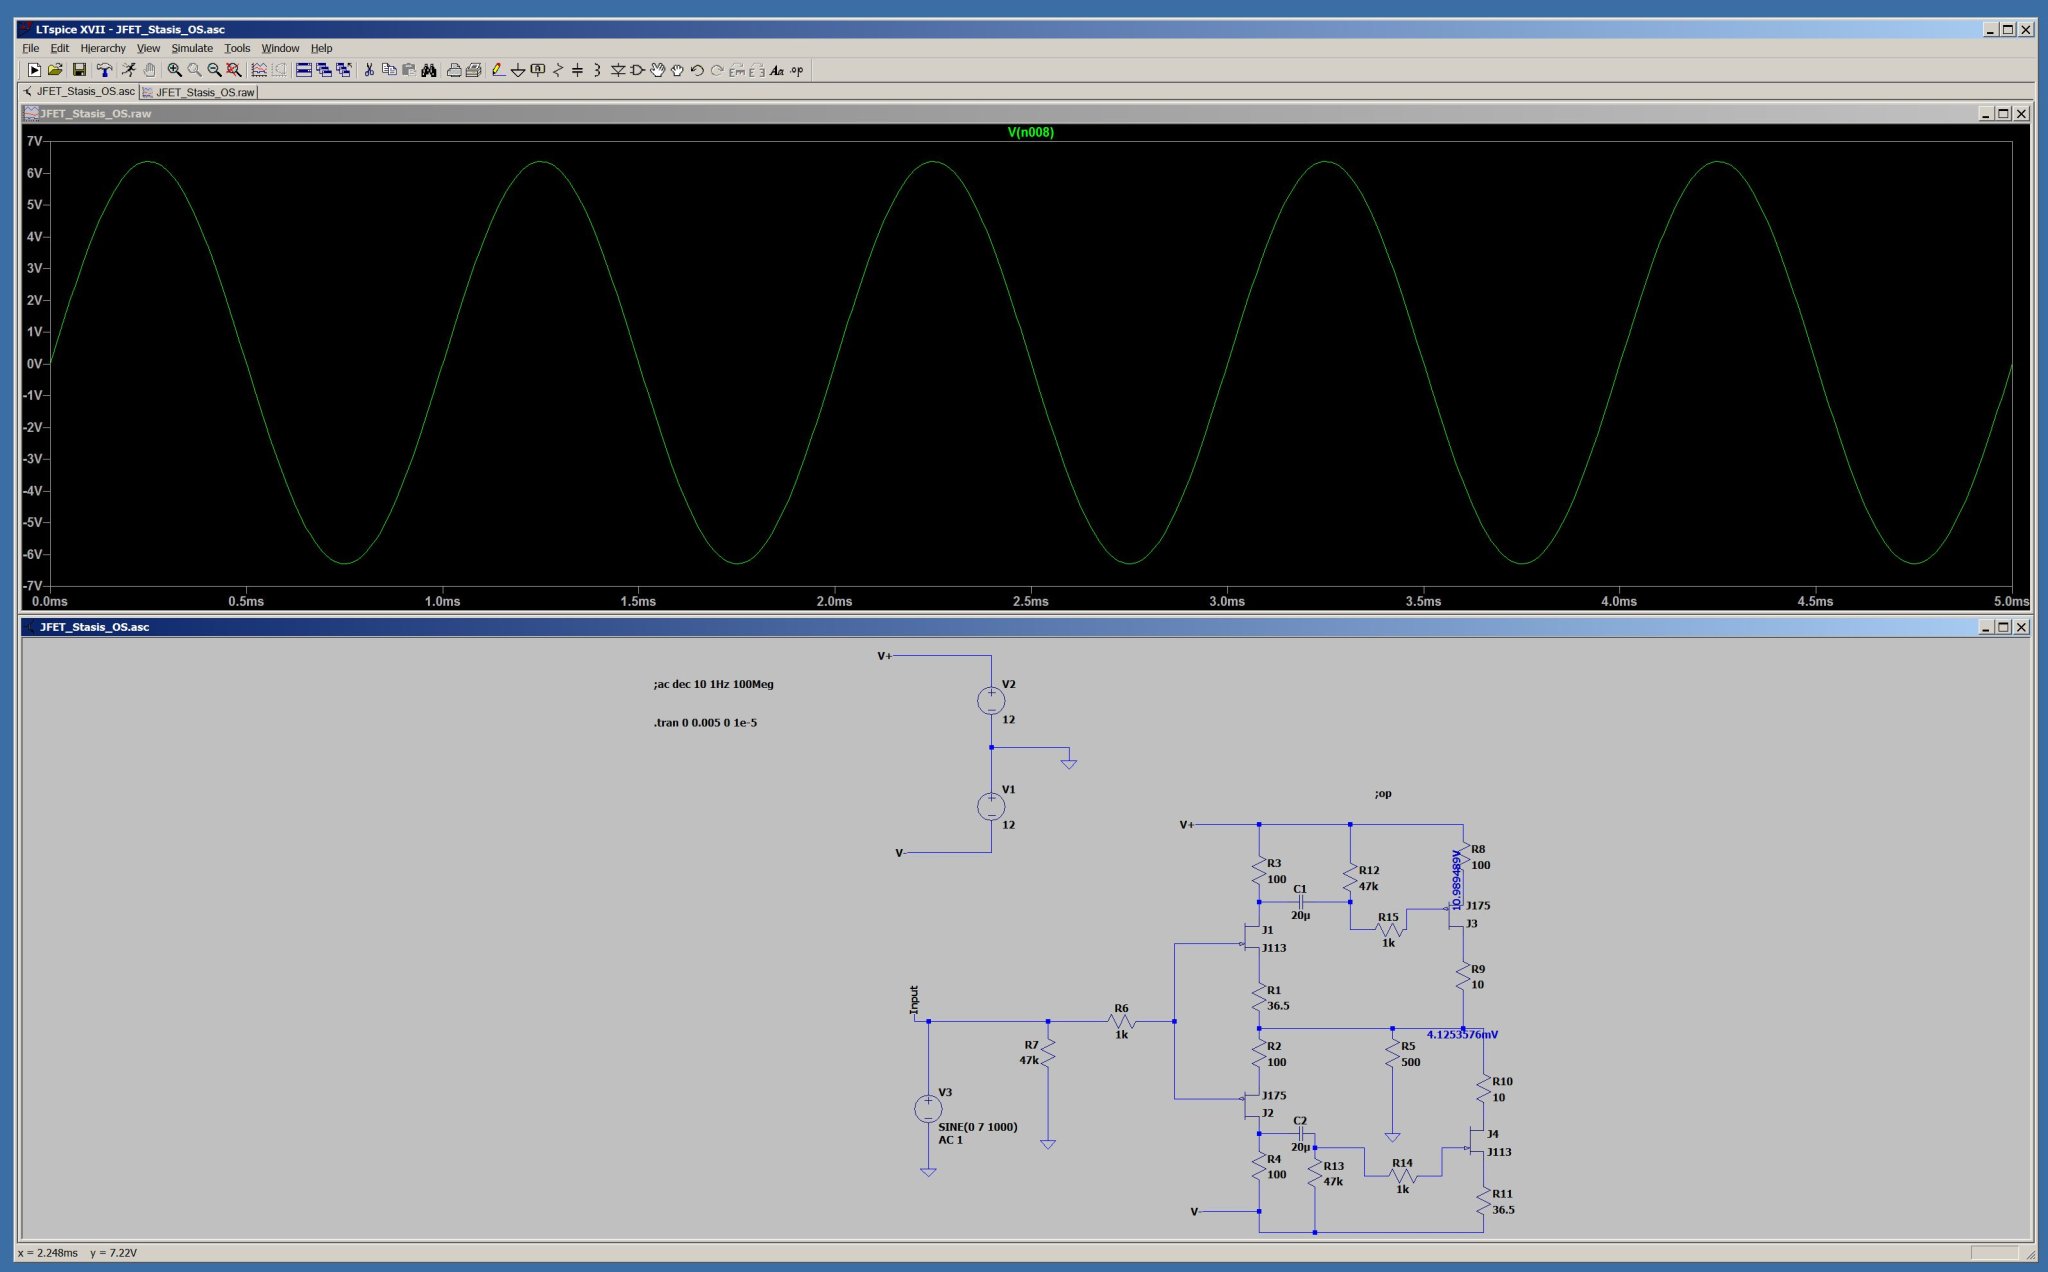
Task: Save the schematic with the floppy disk icon
Action: pos(79,70)
